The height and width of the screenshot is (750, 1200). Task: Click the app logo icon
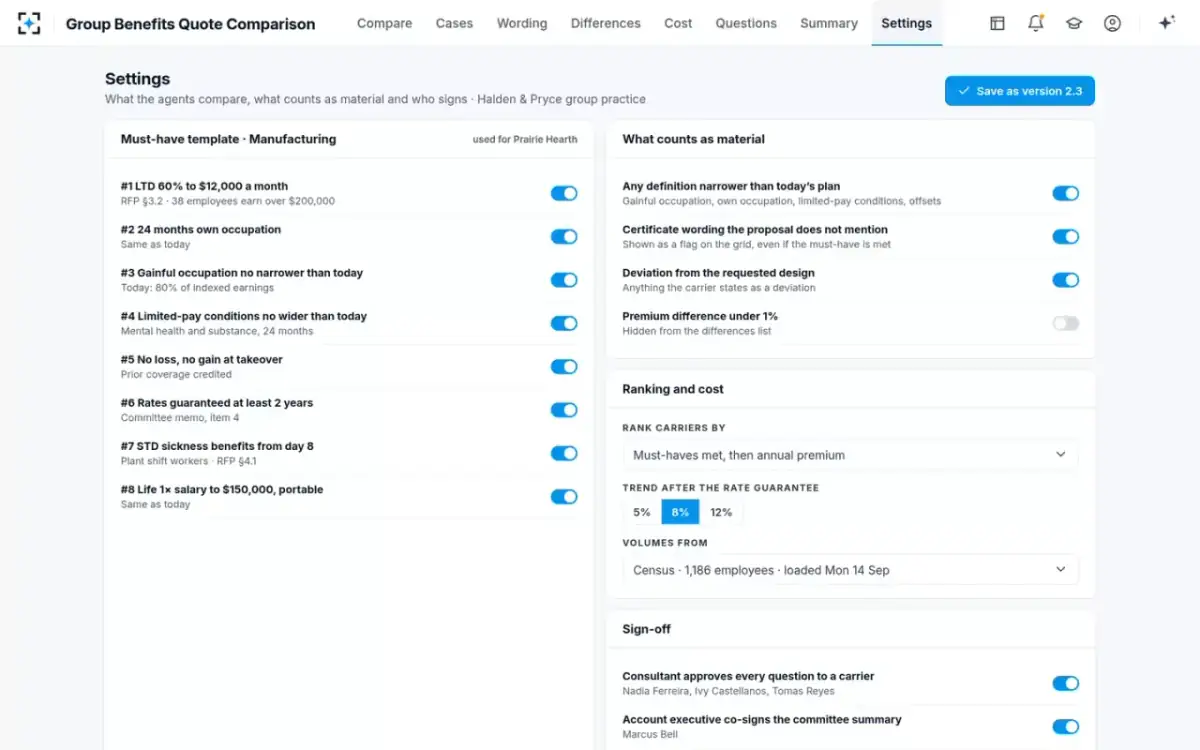pyautogui.click(x=30, y=23)
